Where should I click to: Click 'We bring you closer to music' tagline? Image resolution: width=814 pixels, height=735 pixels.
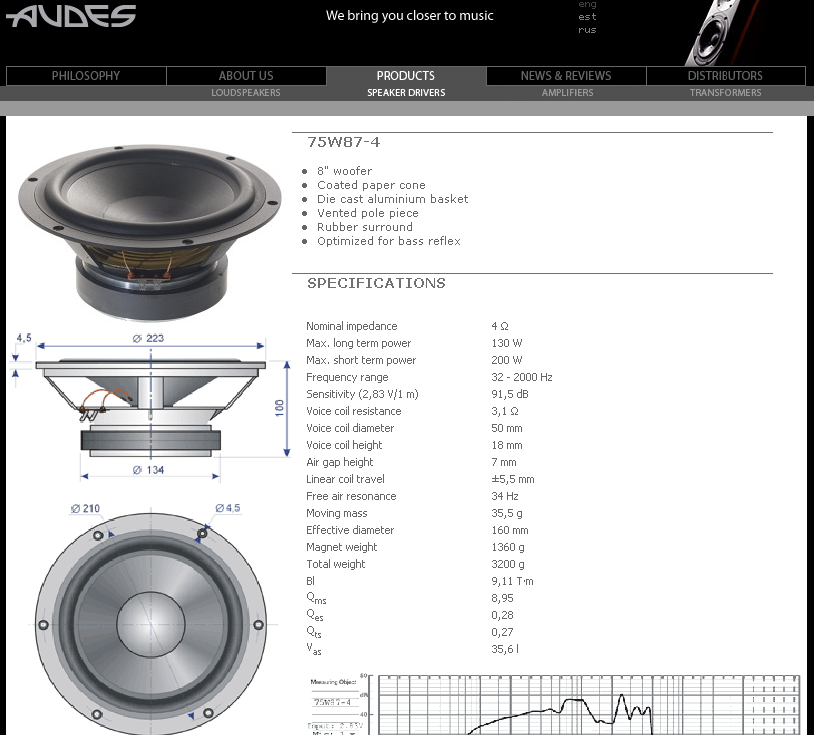[x=410, y=16]
